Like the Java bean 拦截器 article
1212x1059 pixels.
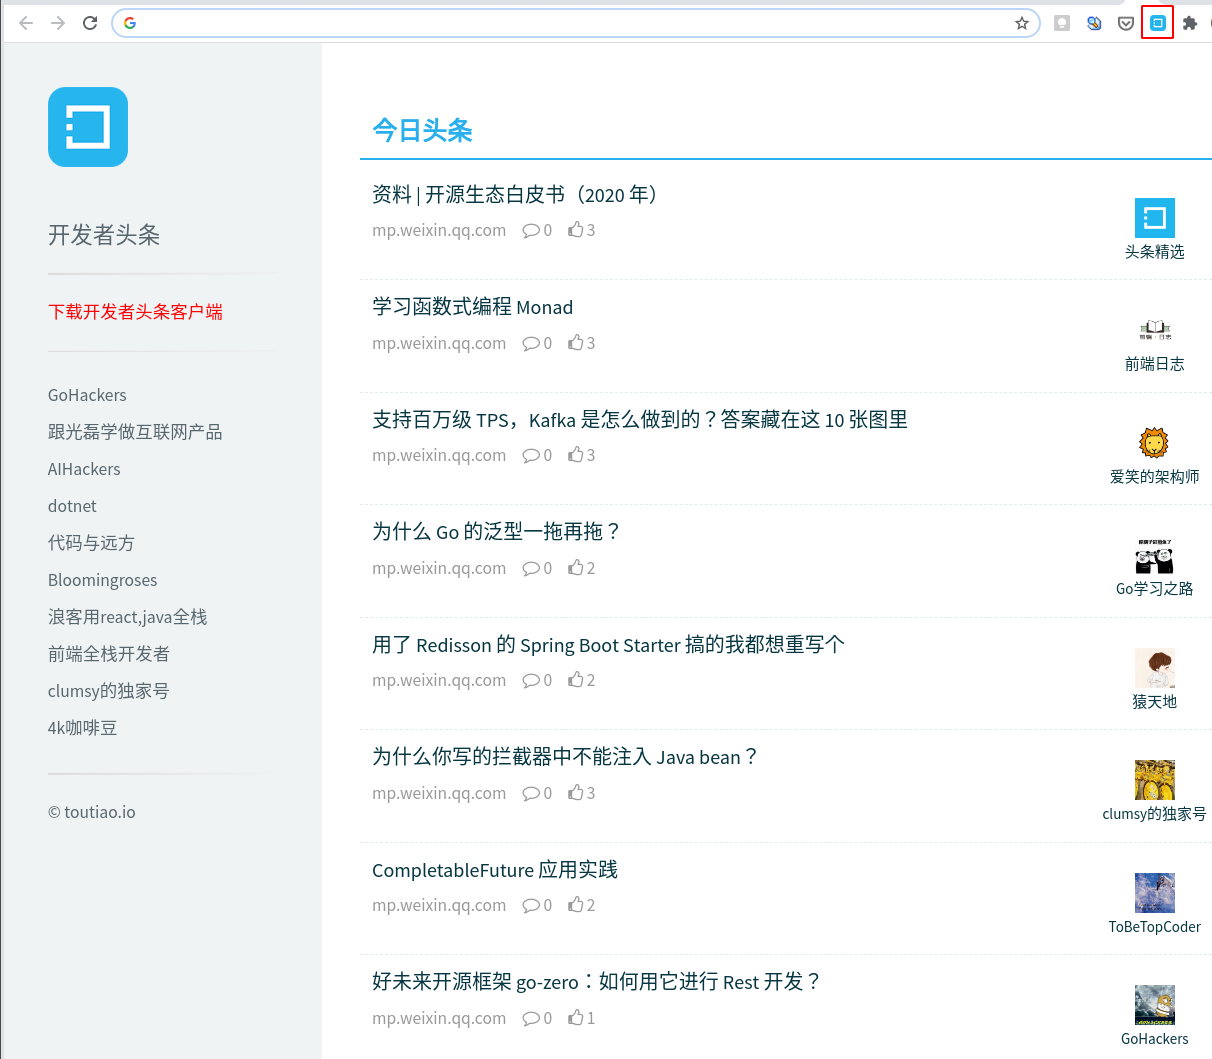tap(575, 793)
